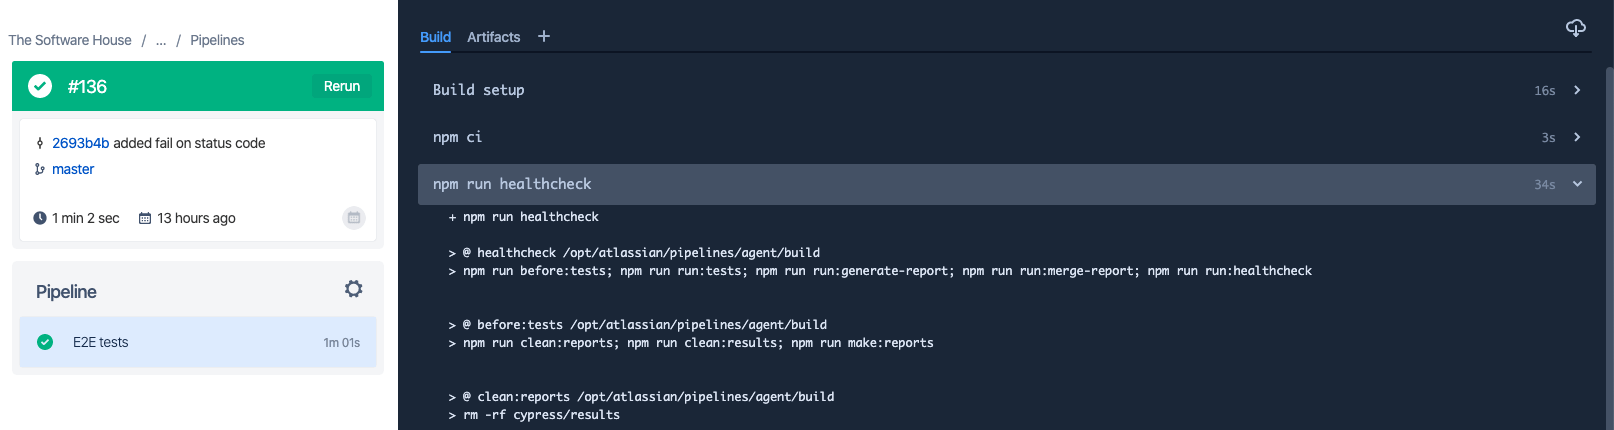Select the E2E tests pipeline step
This screenshot has width=1614, height=430.
(198, 342)
